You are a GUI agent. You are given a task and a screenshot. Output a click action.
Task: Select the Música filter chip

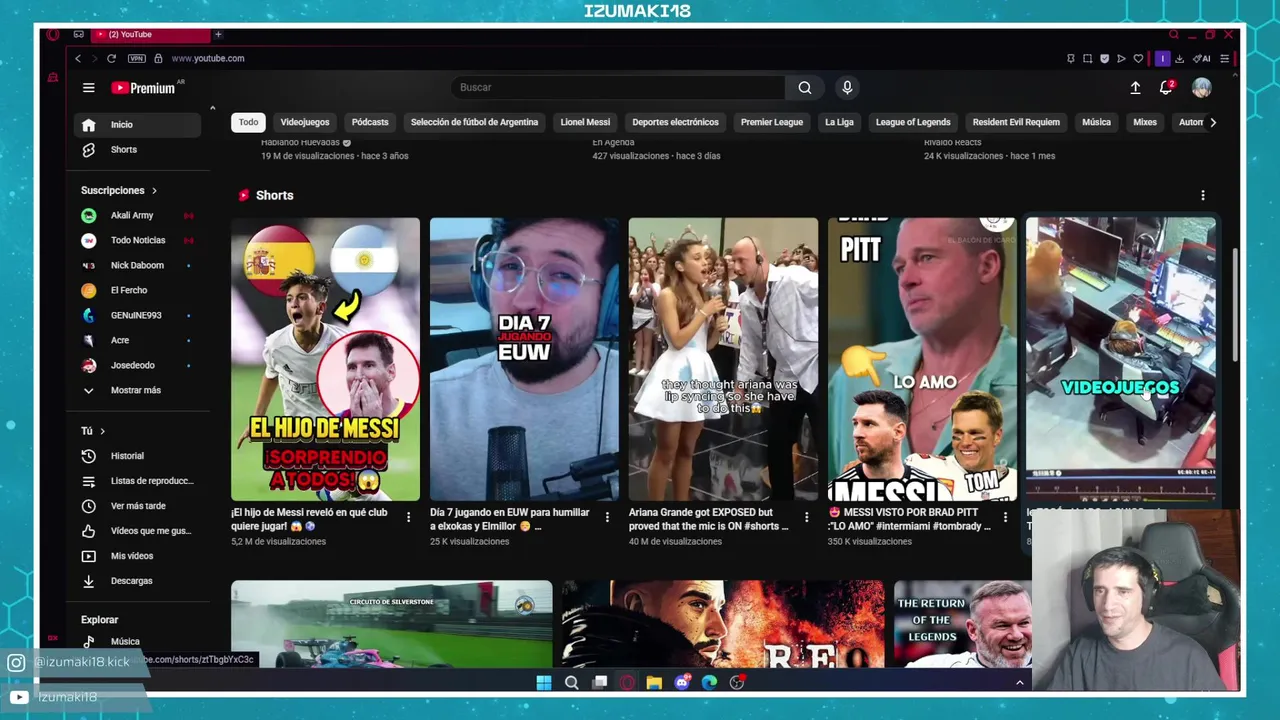(x=1096, y=122)
